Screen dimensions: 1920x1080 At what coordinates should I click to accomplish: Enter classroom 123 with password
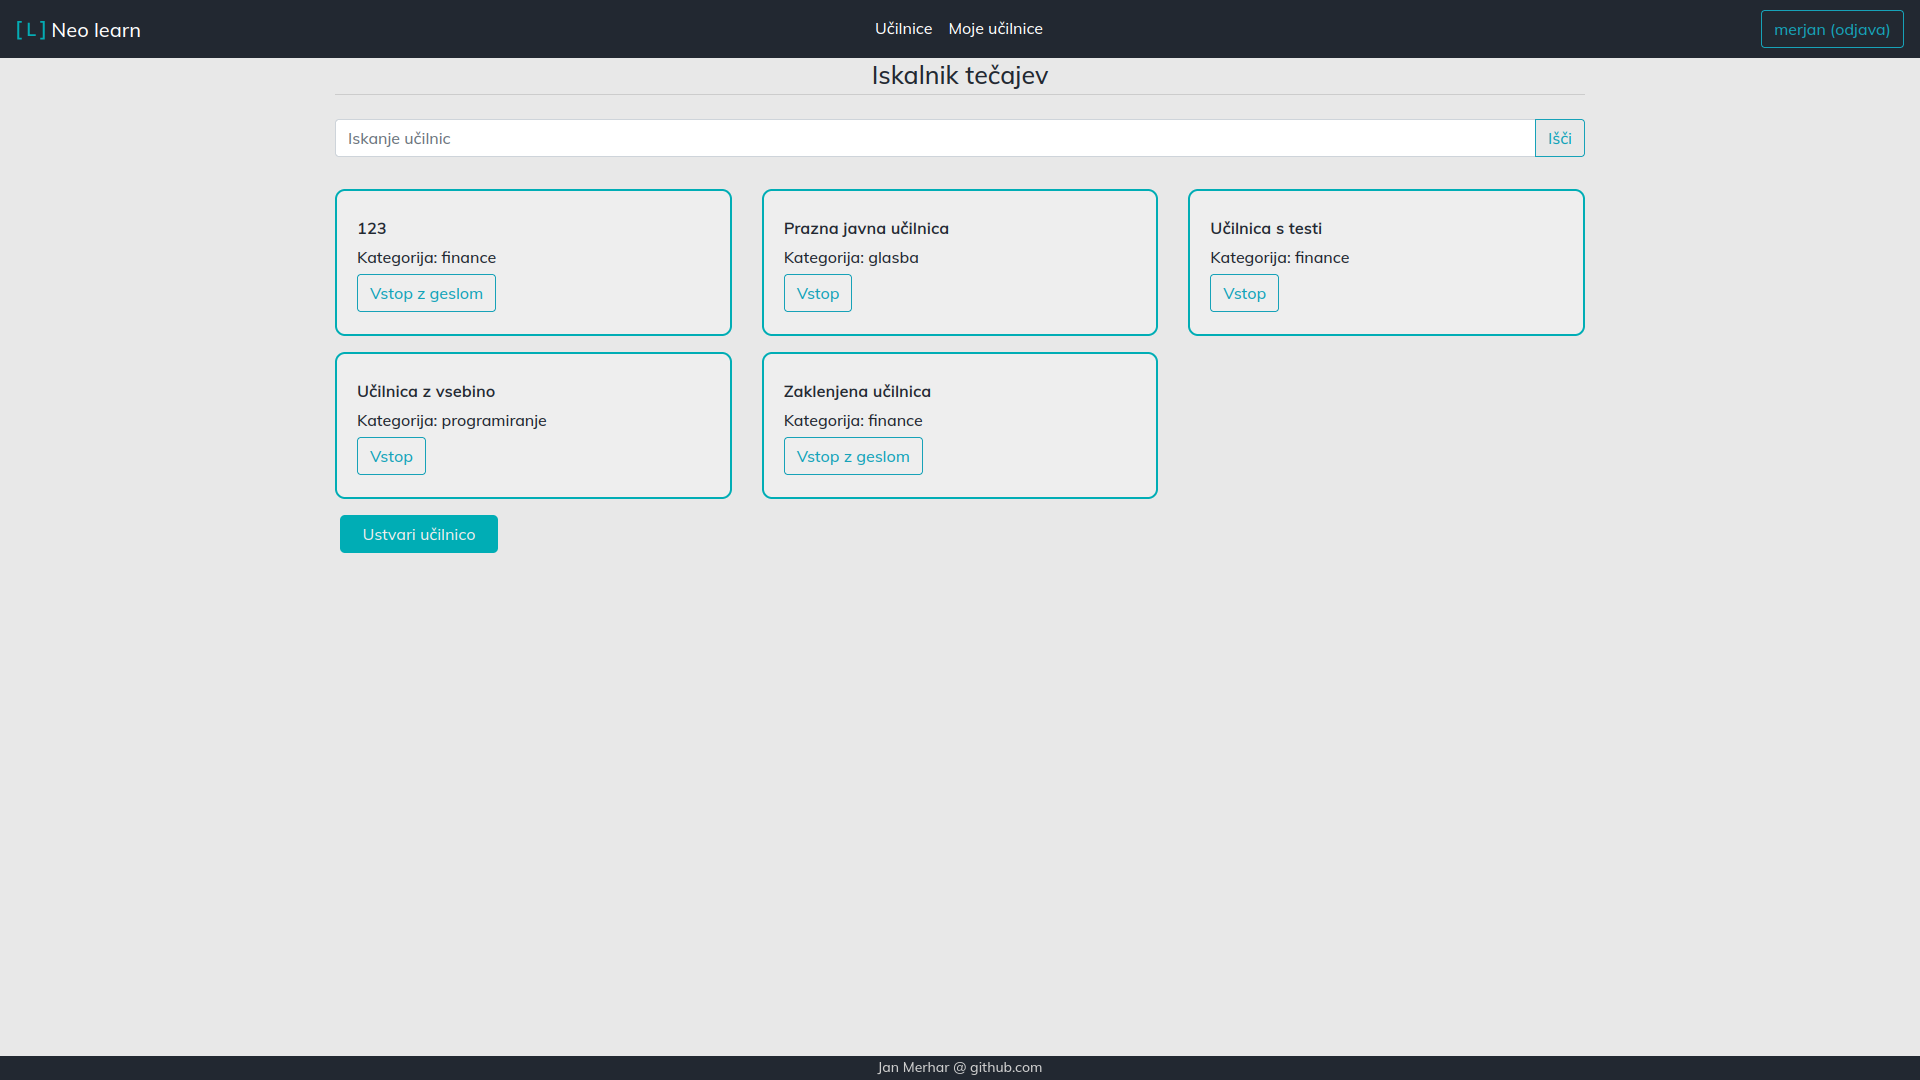tap(426, 293)
